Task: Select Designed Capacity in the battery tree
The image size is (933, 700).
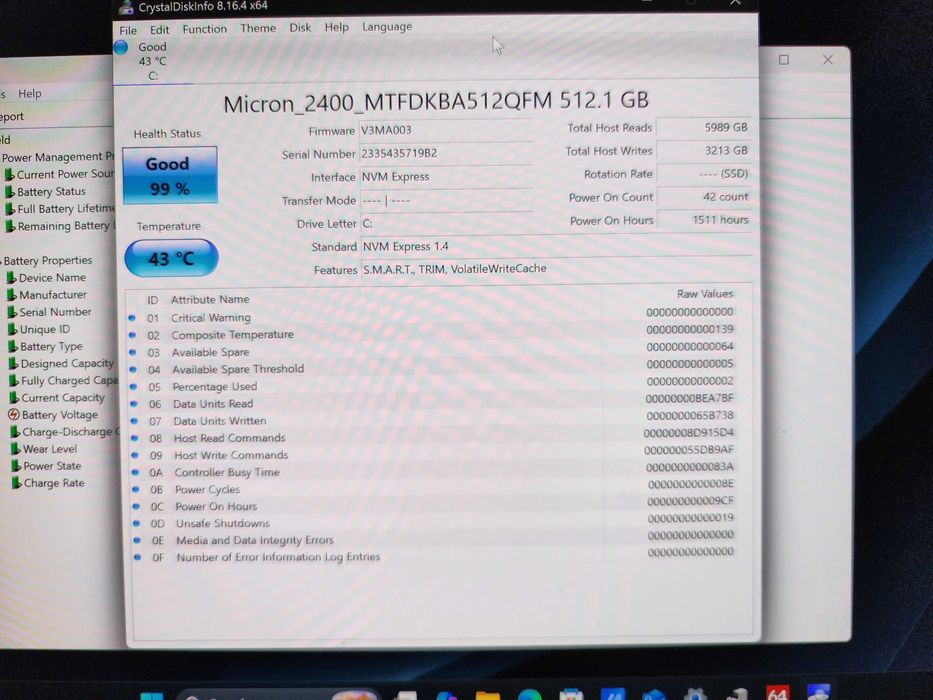Action: click(x=67, y=363)
